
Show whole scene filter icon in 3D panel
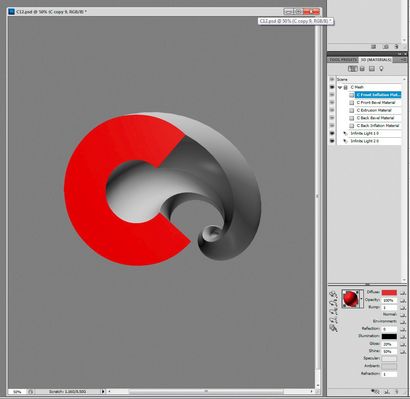352,69
